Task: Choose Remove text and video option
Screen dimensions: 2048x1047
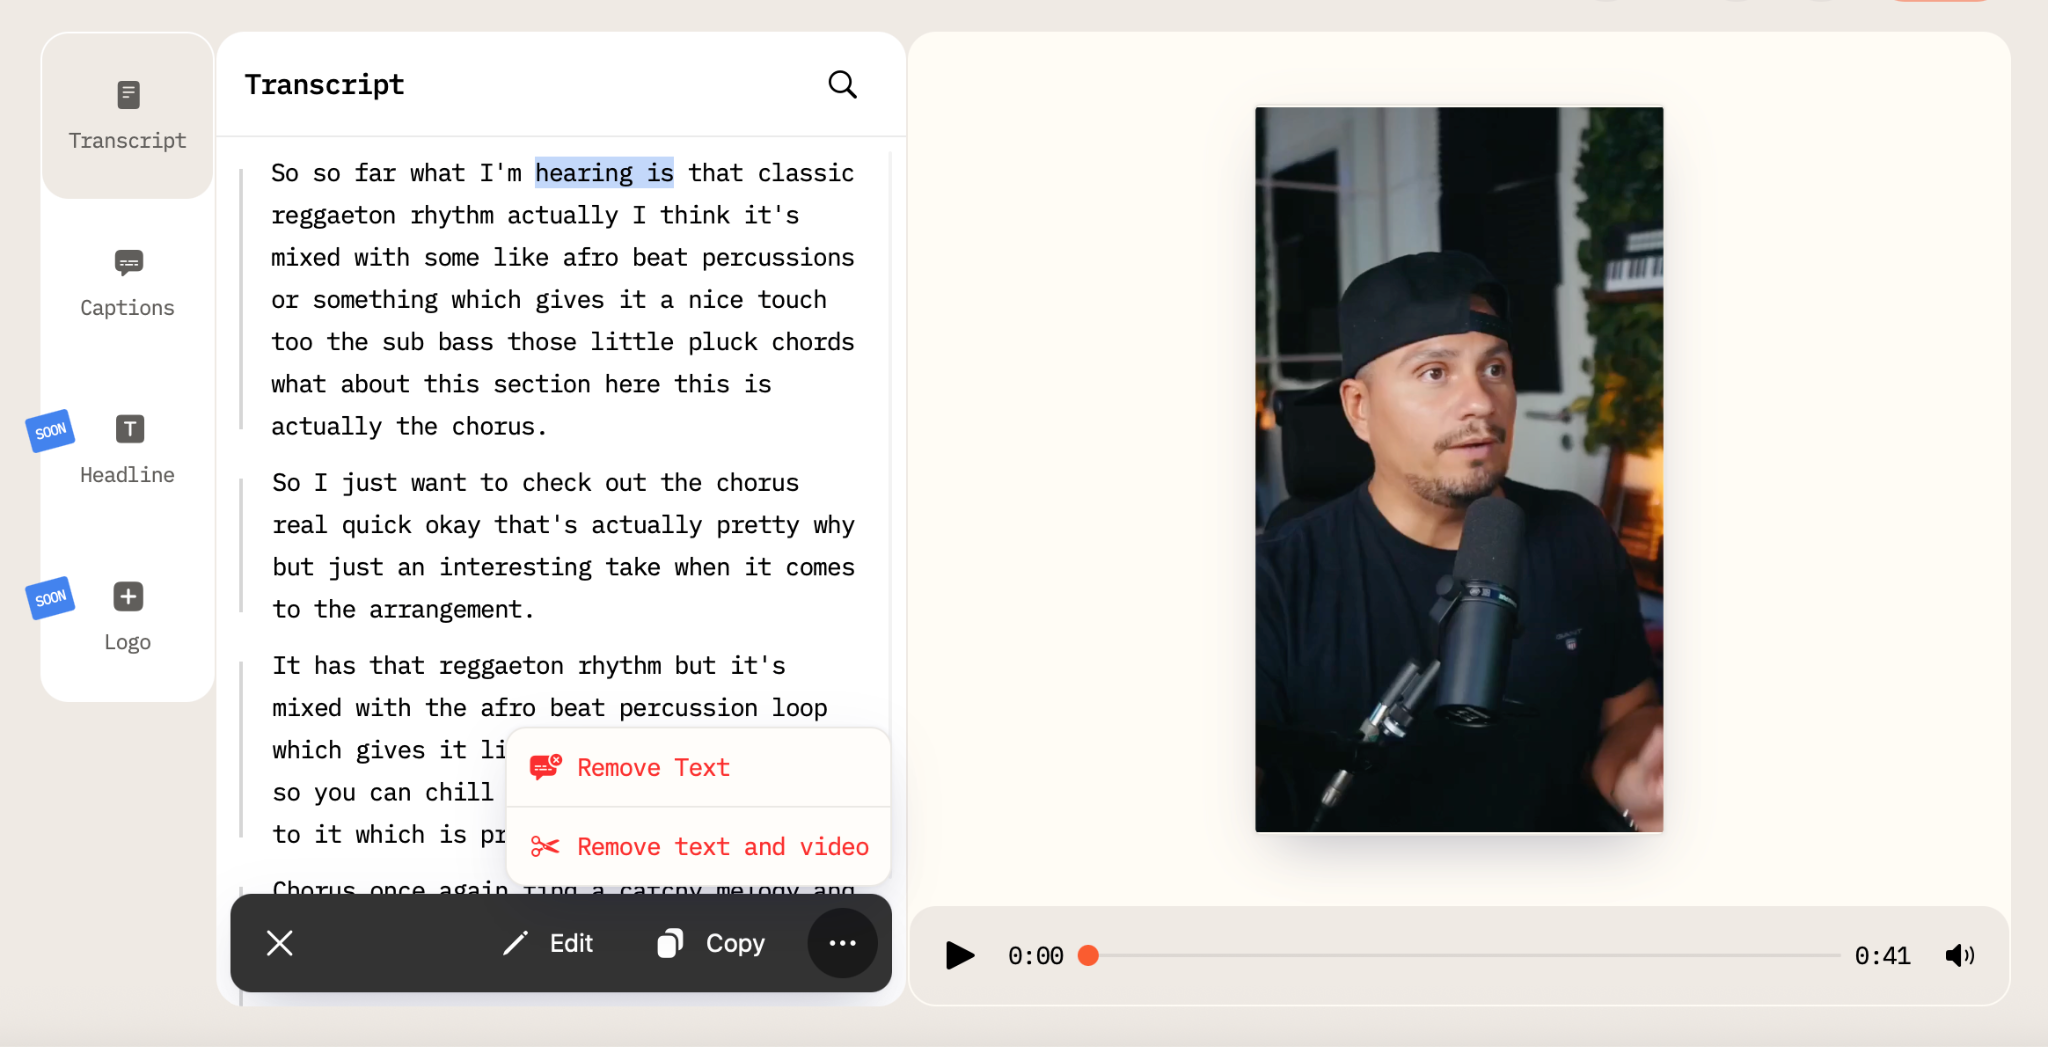Action: (698, 847)
